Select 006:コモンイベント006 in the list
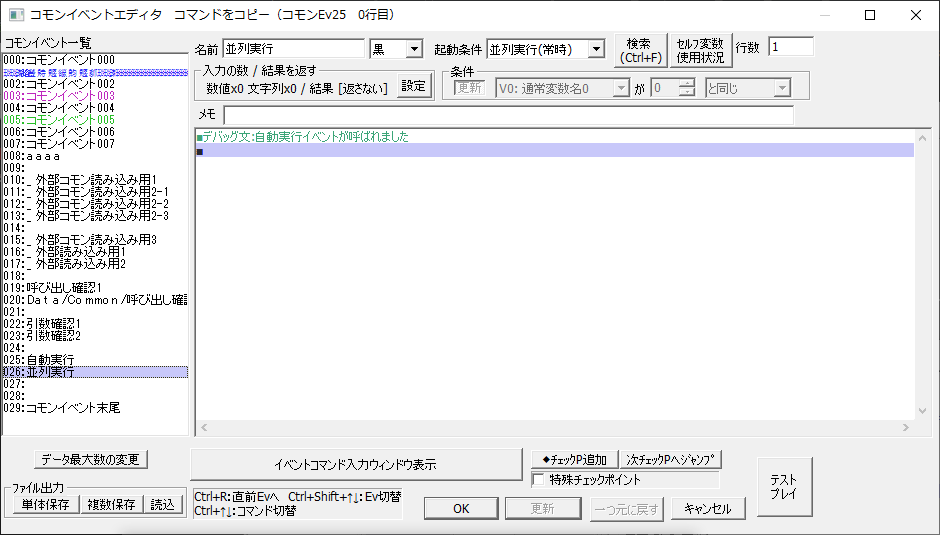This screenshot has width=940, height=535. point(95,132)
